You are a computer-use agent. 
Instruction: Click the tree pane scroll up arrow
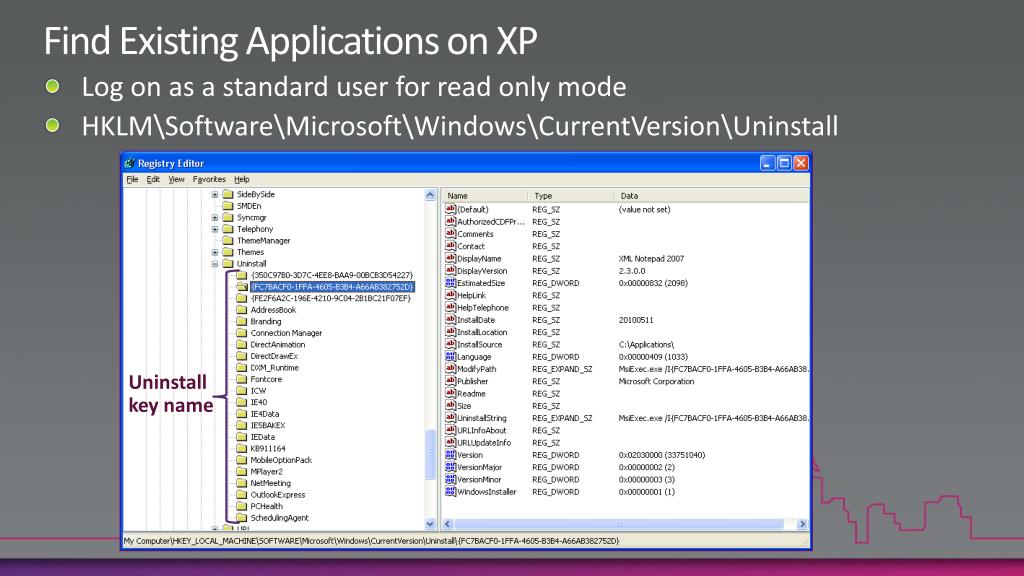(x=430, y=195)
